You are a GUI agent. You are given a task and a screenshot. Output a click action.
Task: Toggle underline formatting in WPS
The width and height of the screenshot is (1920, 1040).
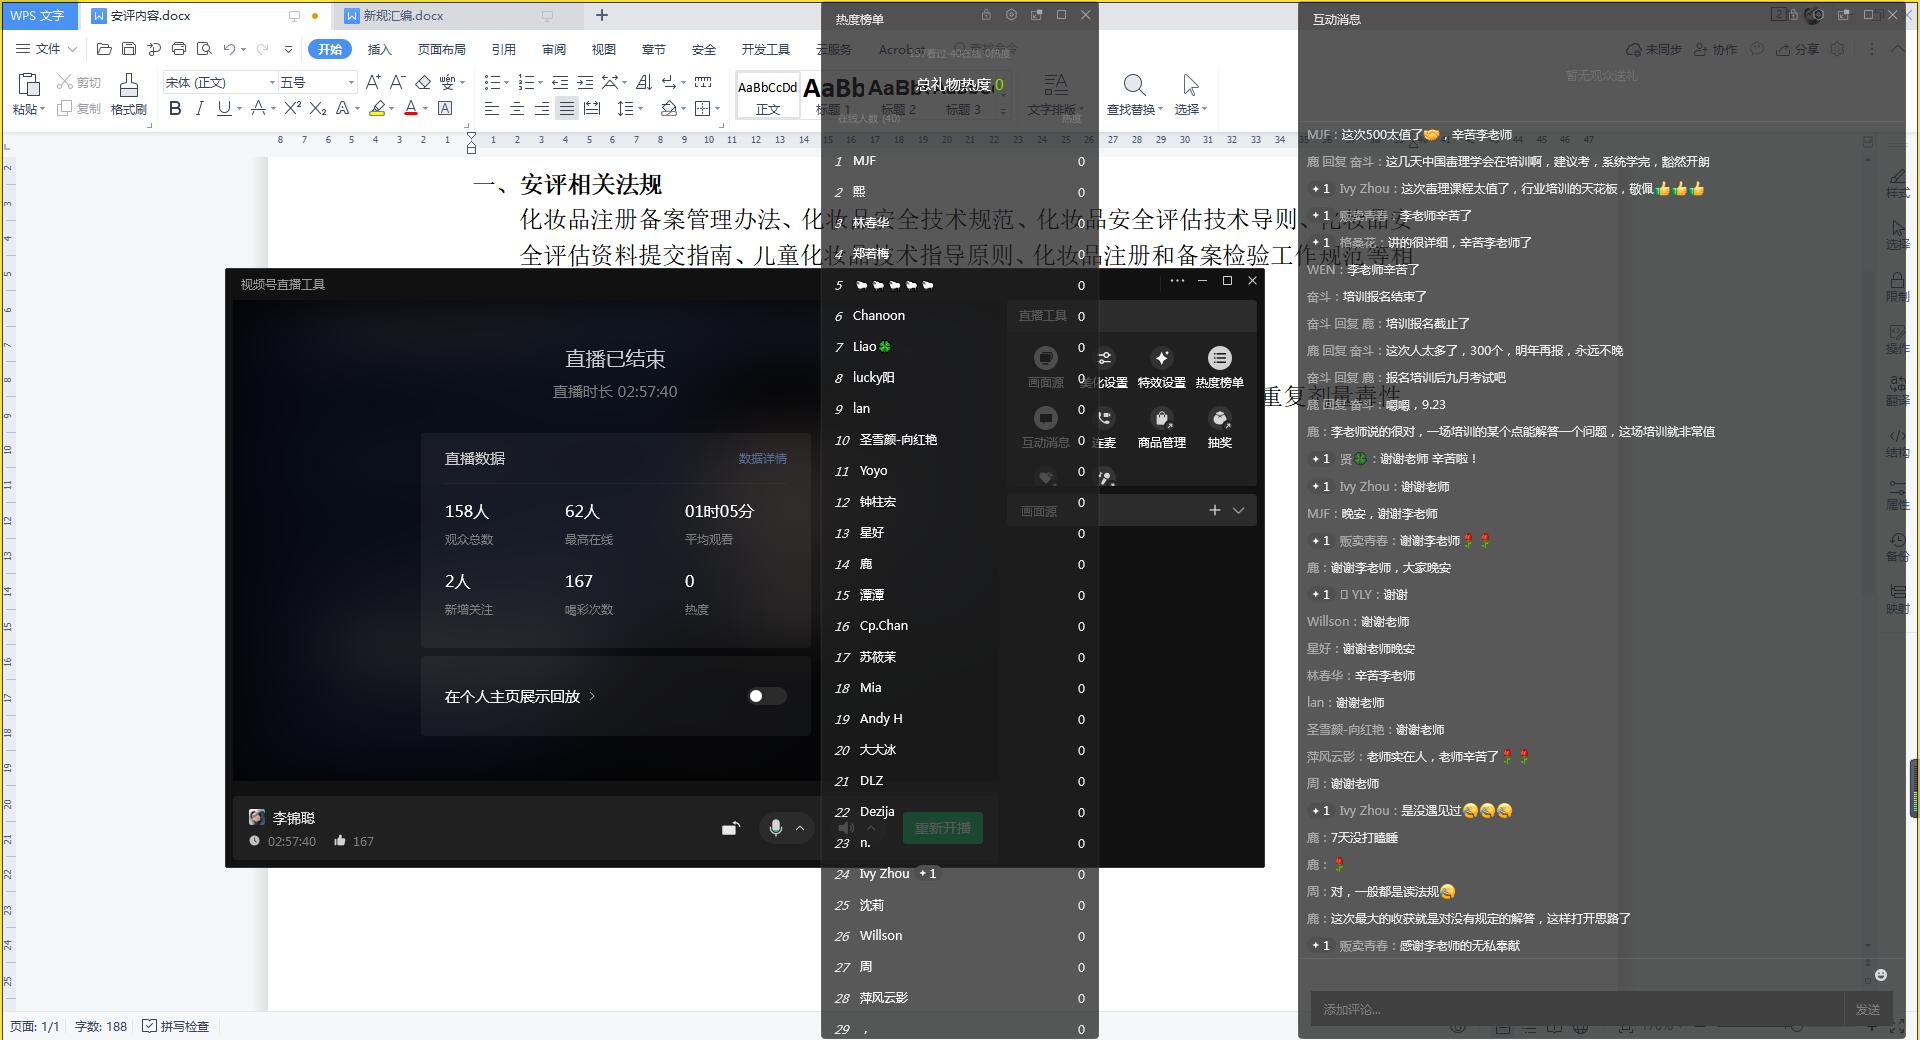(223, 108)
